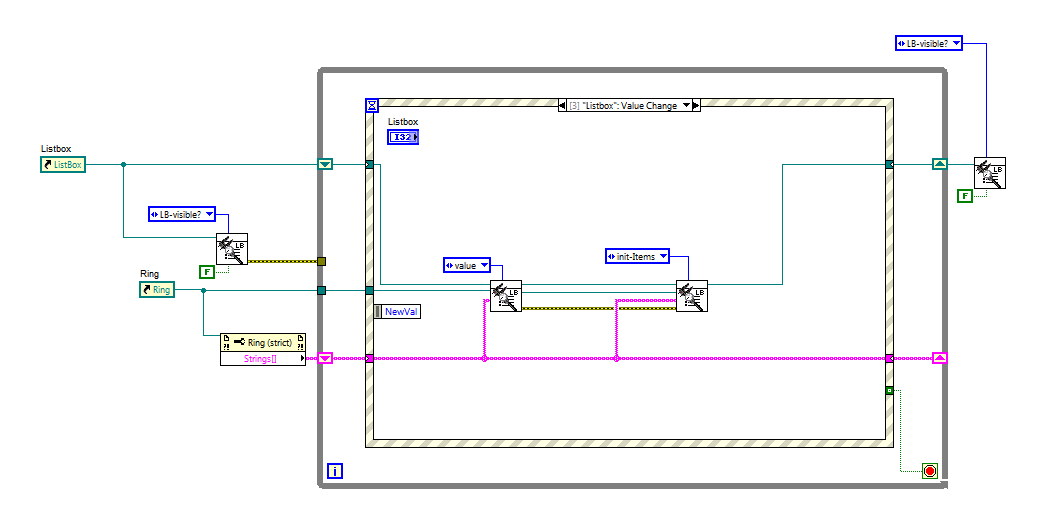Open the event case selector dropdown arrow

[686, 105]
